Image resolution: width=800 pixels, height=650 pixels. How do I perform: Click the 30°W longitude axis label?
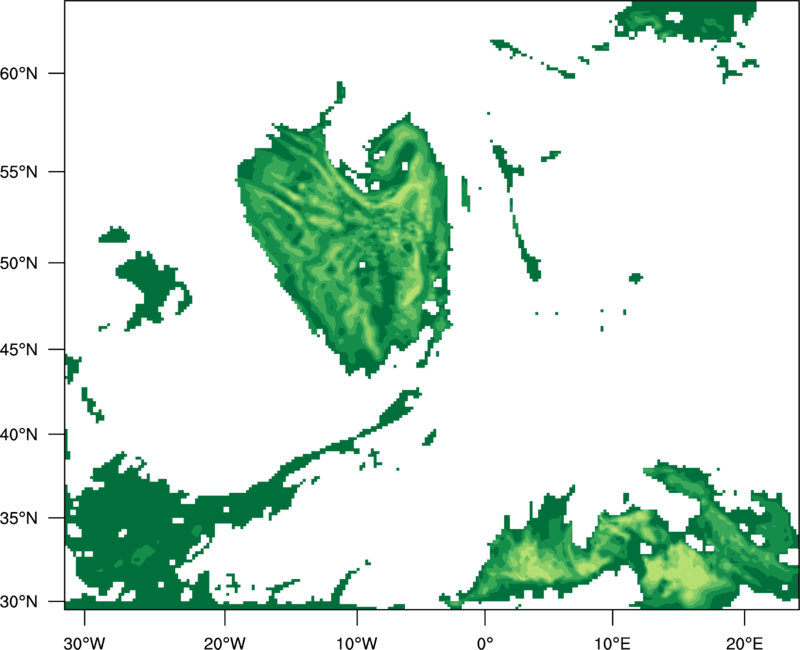(x=84, y=643)
